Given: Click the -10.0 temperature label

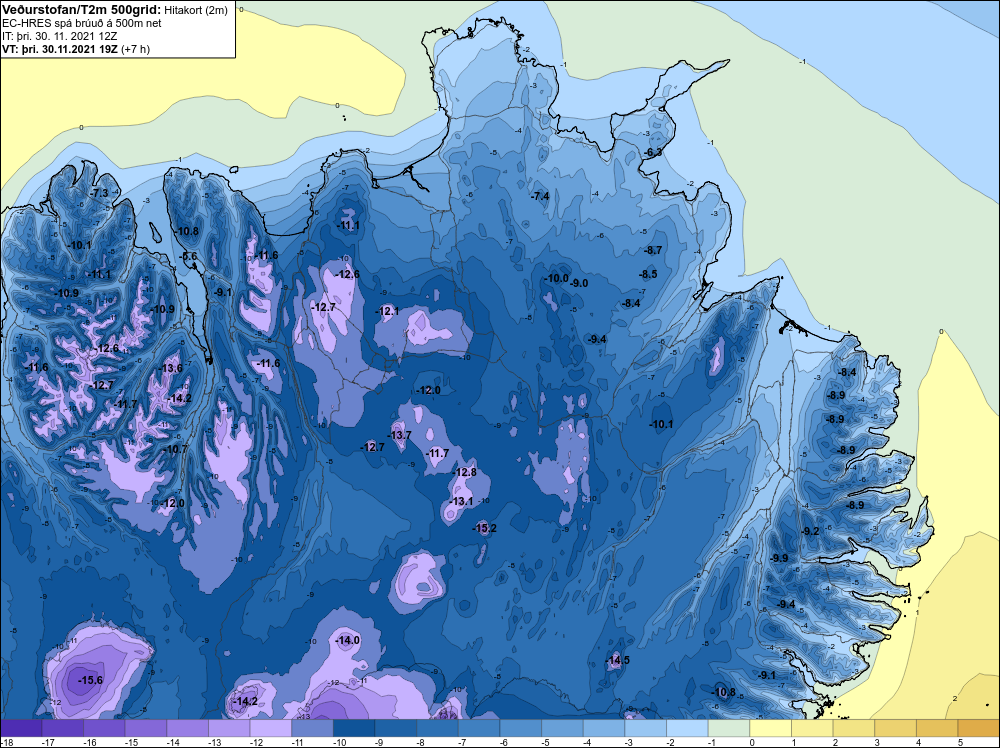Looking at the screenshot, I should pyautogui.click(x=556, y=279).
